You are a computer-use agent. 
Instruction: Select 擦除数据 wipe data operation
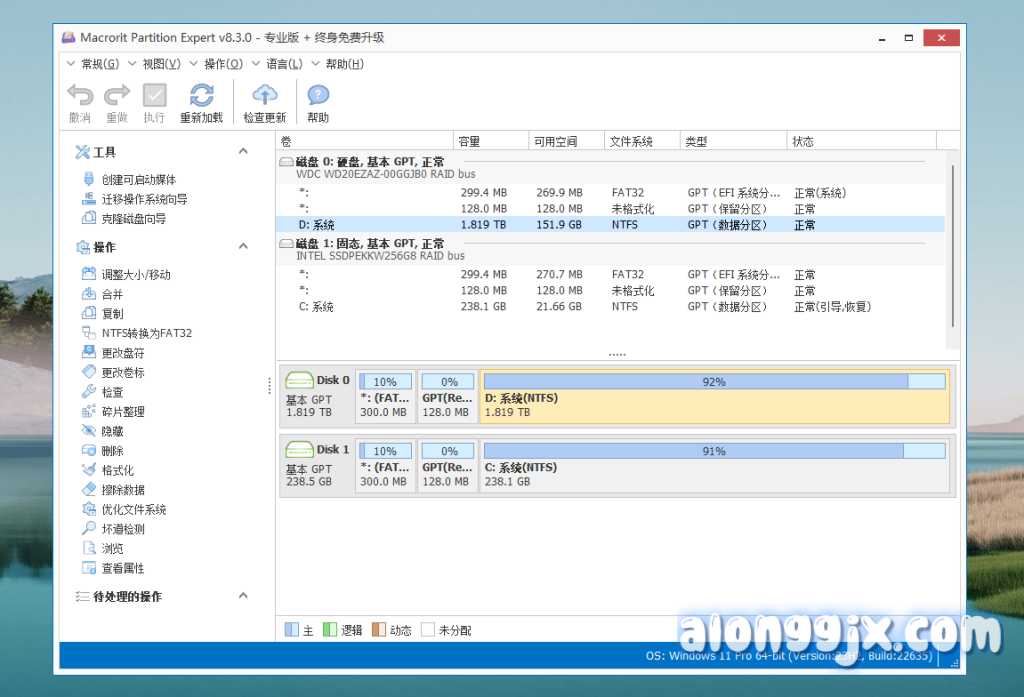coord(122,490)
